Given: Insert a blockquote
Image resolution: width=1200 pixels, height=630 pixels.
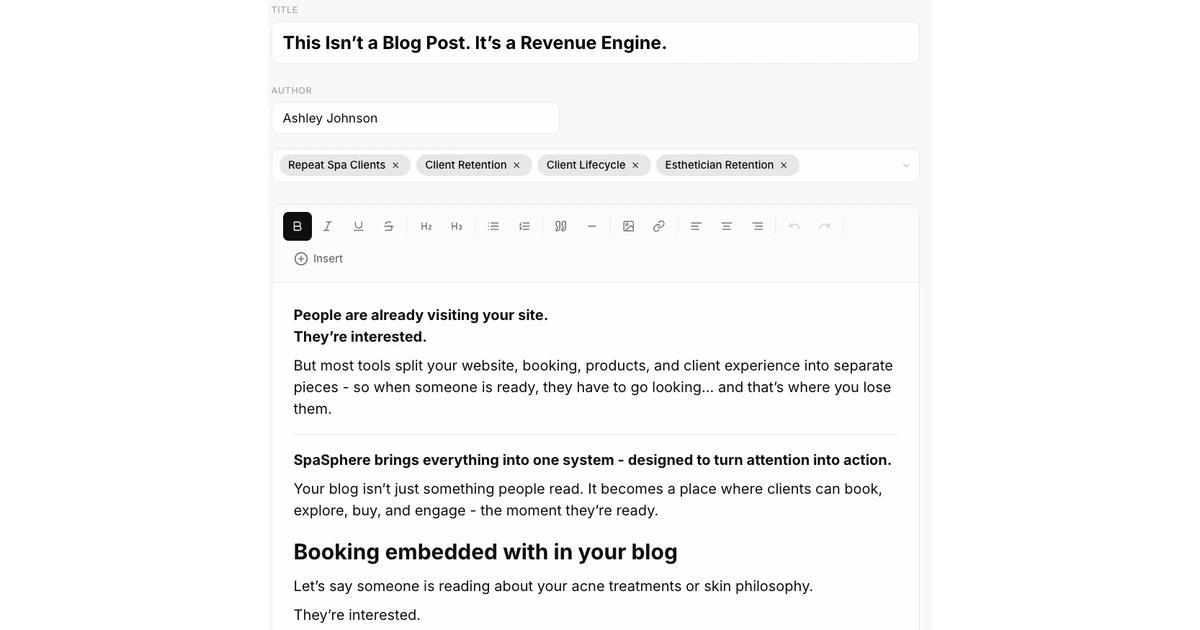Looking at the screenshot, I should click(x=561, y=227).
